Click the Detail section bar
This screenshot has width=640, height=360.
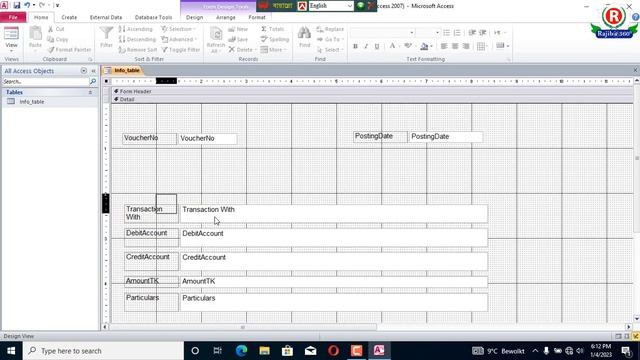pyautogui.click(x=371, y=99)
